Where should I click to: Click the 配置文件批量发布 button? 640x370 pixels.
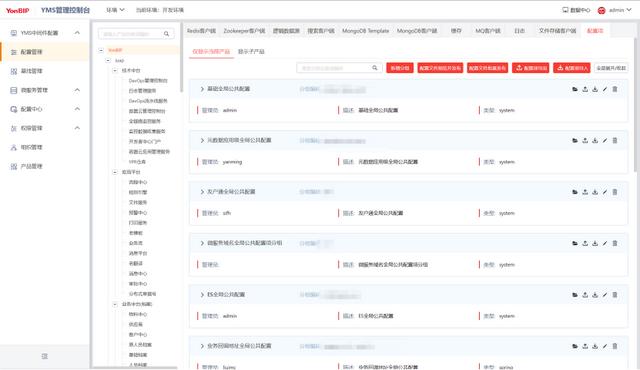pos(487,68)
